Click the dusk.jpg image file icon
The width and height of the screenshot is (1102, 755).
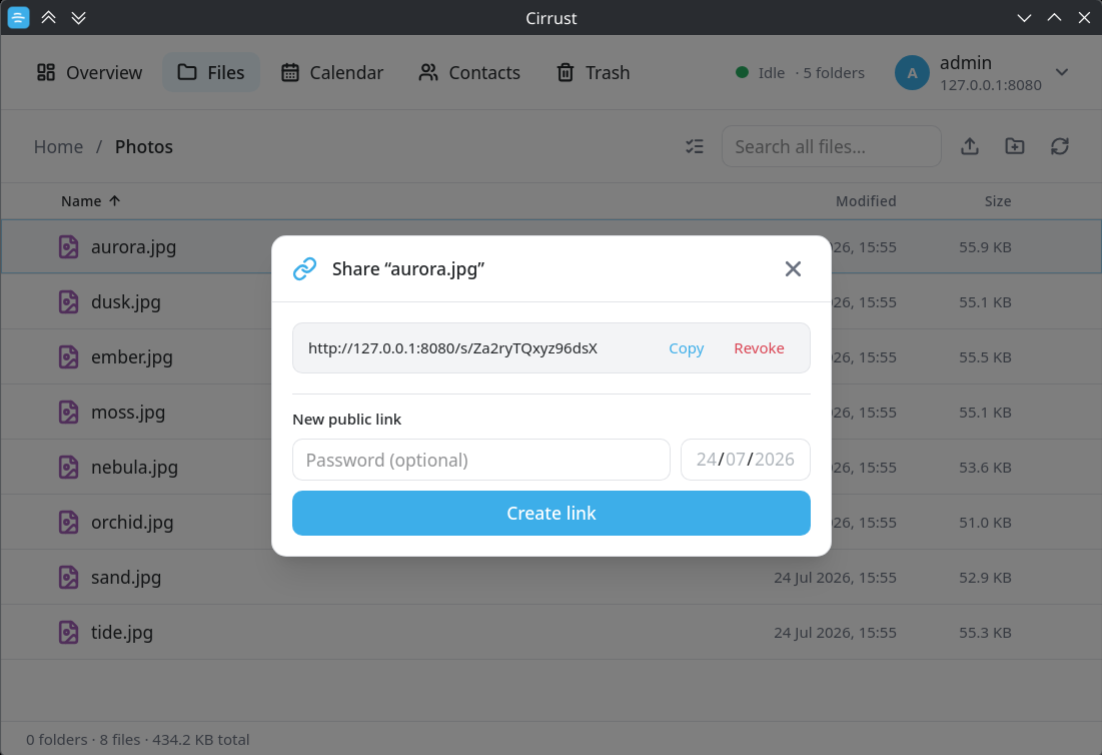68,302
